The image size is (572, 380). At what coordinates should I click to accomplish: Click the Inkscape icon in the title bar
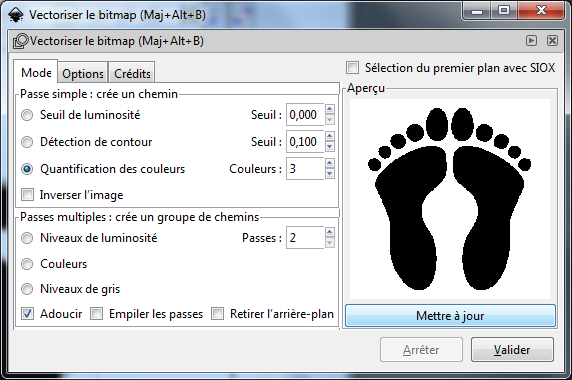tap(16, 15)
